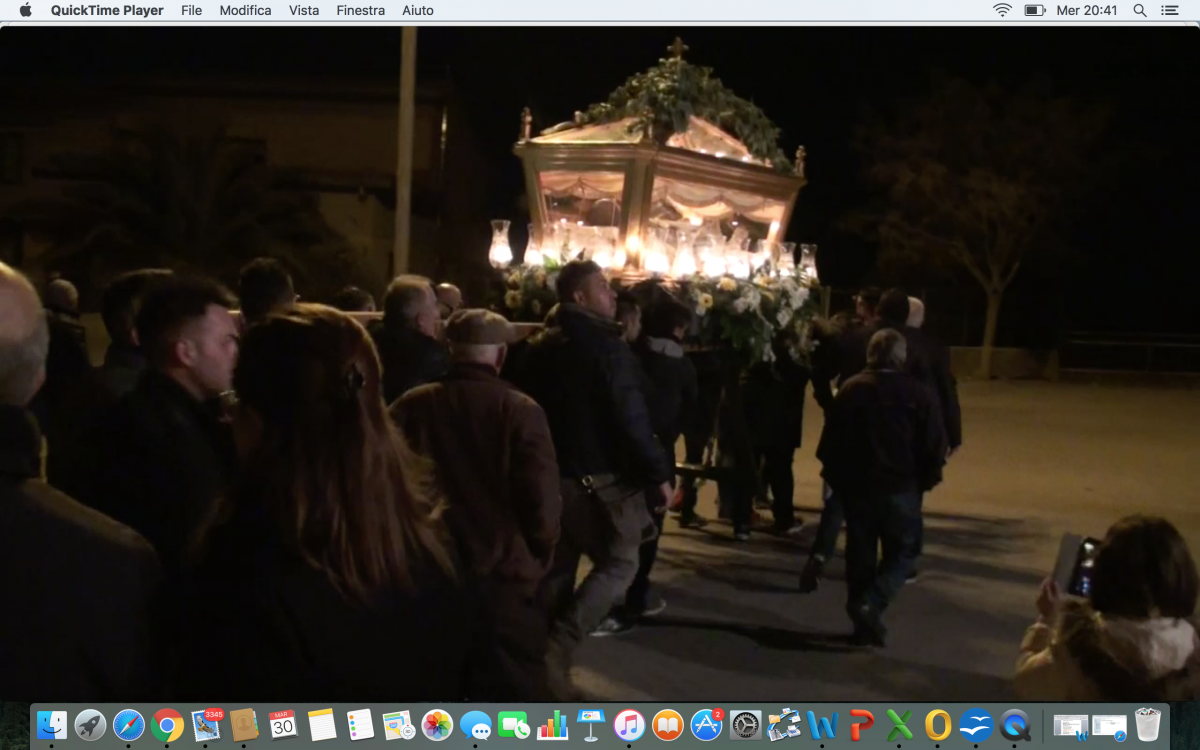Open the Modifica menu

245,10
